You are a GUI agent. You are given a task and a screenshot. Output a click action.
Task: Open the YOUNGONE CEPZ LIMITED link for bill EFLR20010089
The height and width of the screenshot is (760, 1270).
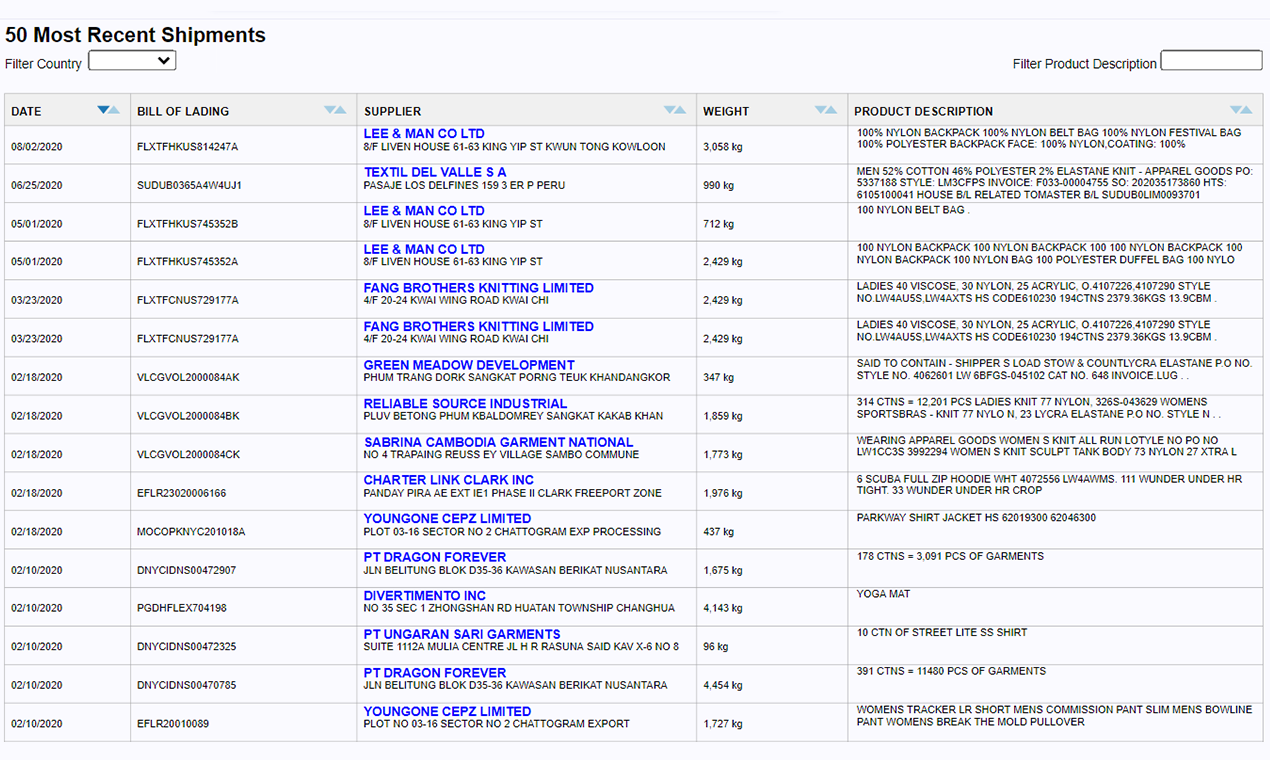447,711
